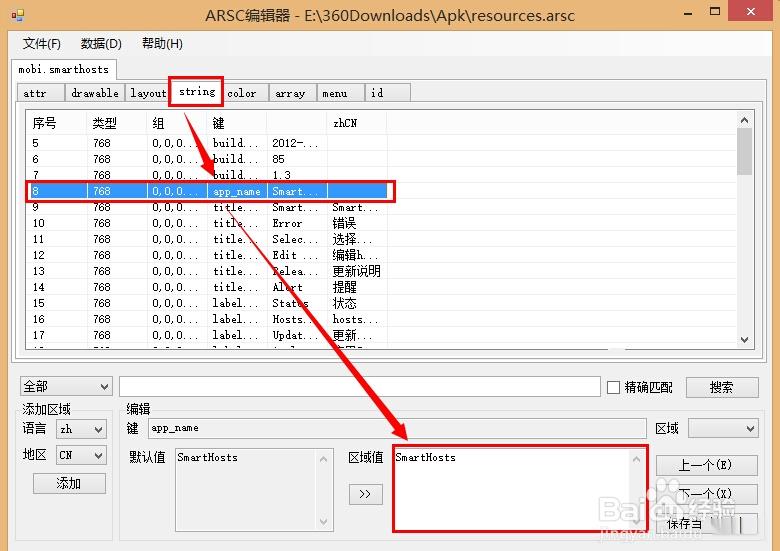Select the mobi.smarthosts package tab
The width and height of the screenshot is (780, 551).
pyautogui.click(x=64, y=70)
